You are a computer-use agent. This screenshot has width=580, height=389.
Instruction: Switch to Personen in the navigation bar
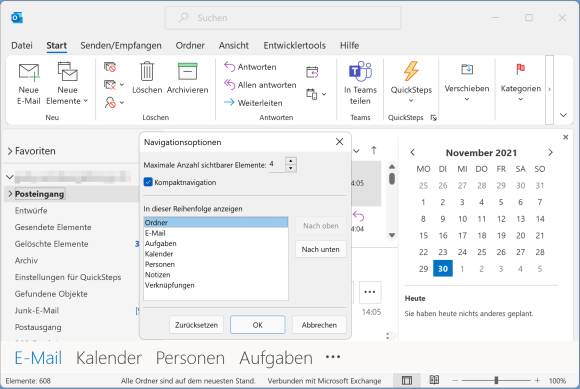pyautogui.click(x=190, y=358)
